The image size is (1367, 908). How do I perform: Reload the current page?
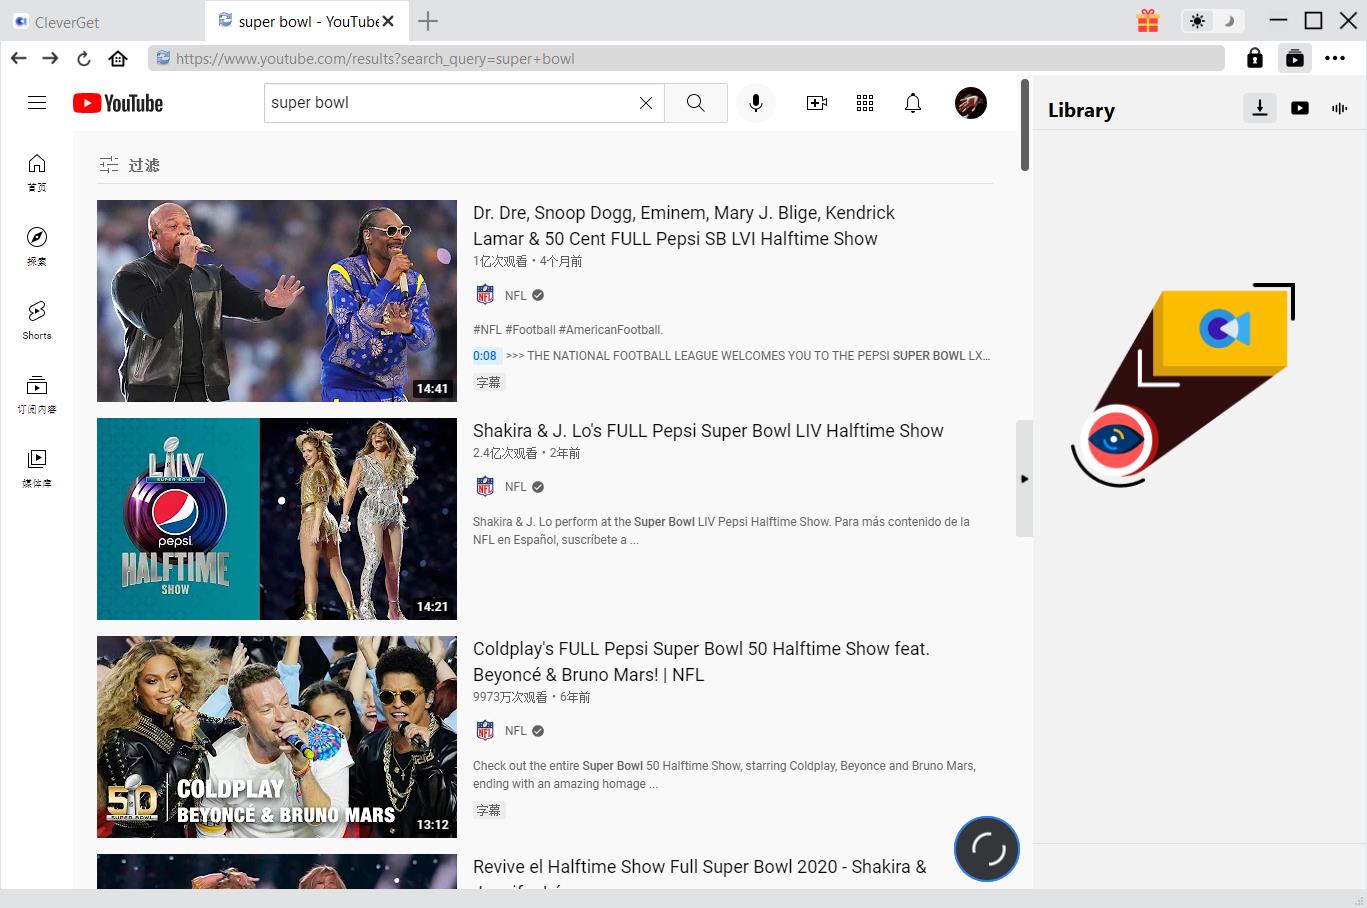[x=84, y=59]
